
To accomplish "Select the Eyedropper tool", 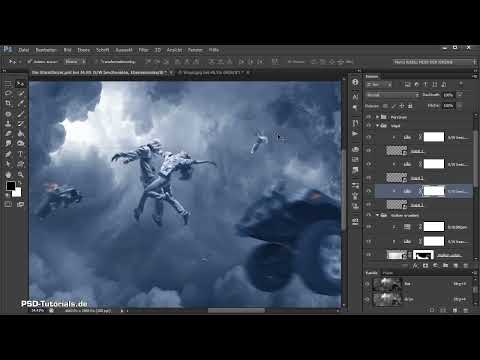I will [x=20, y=104].
